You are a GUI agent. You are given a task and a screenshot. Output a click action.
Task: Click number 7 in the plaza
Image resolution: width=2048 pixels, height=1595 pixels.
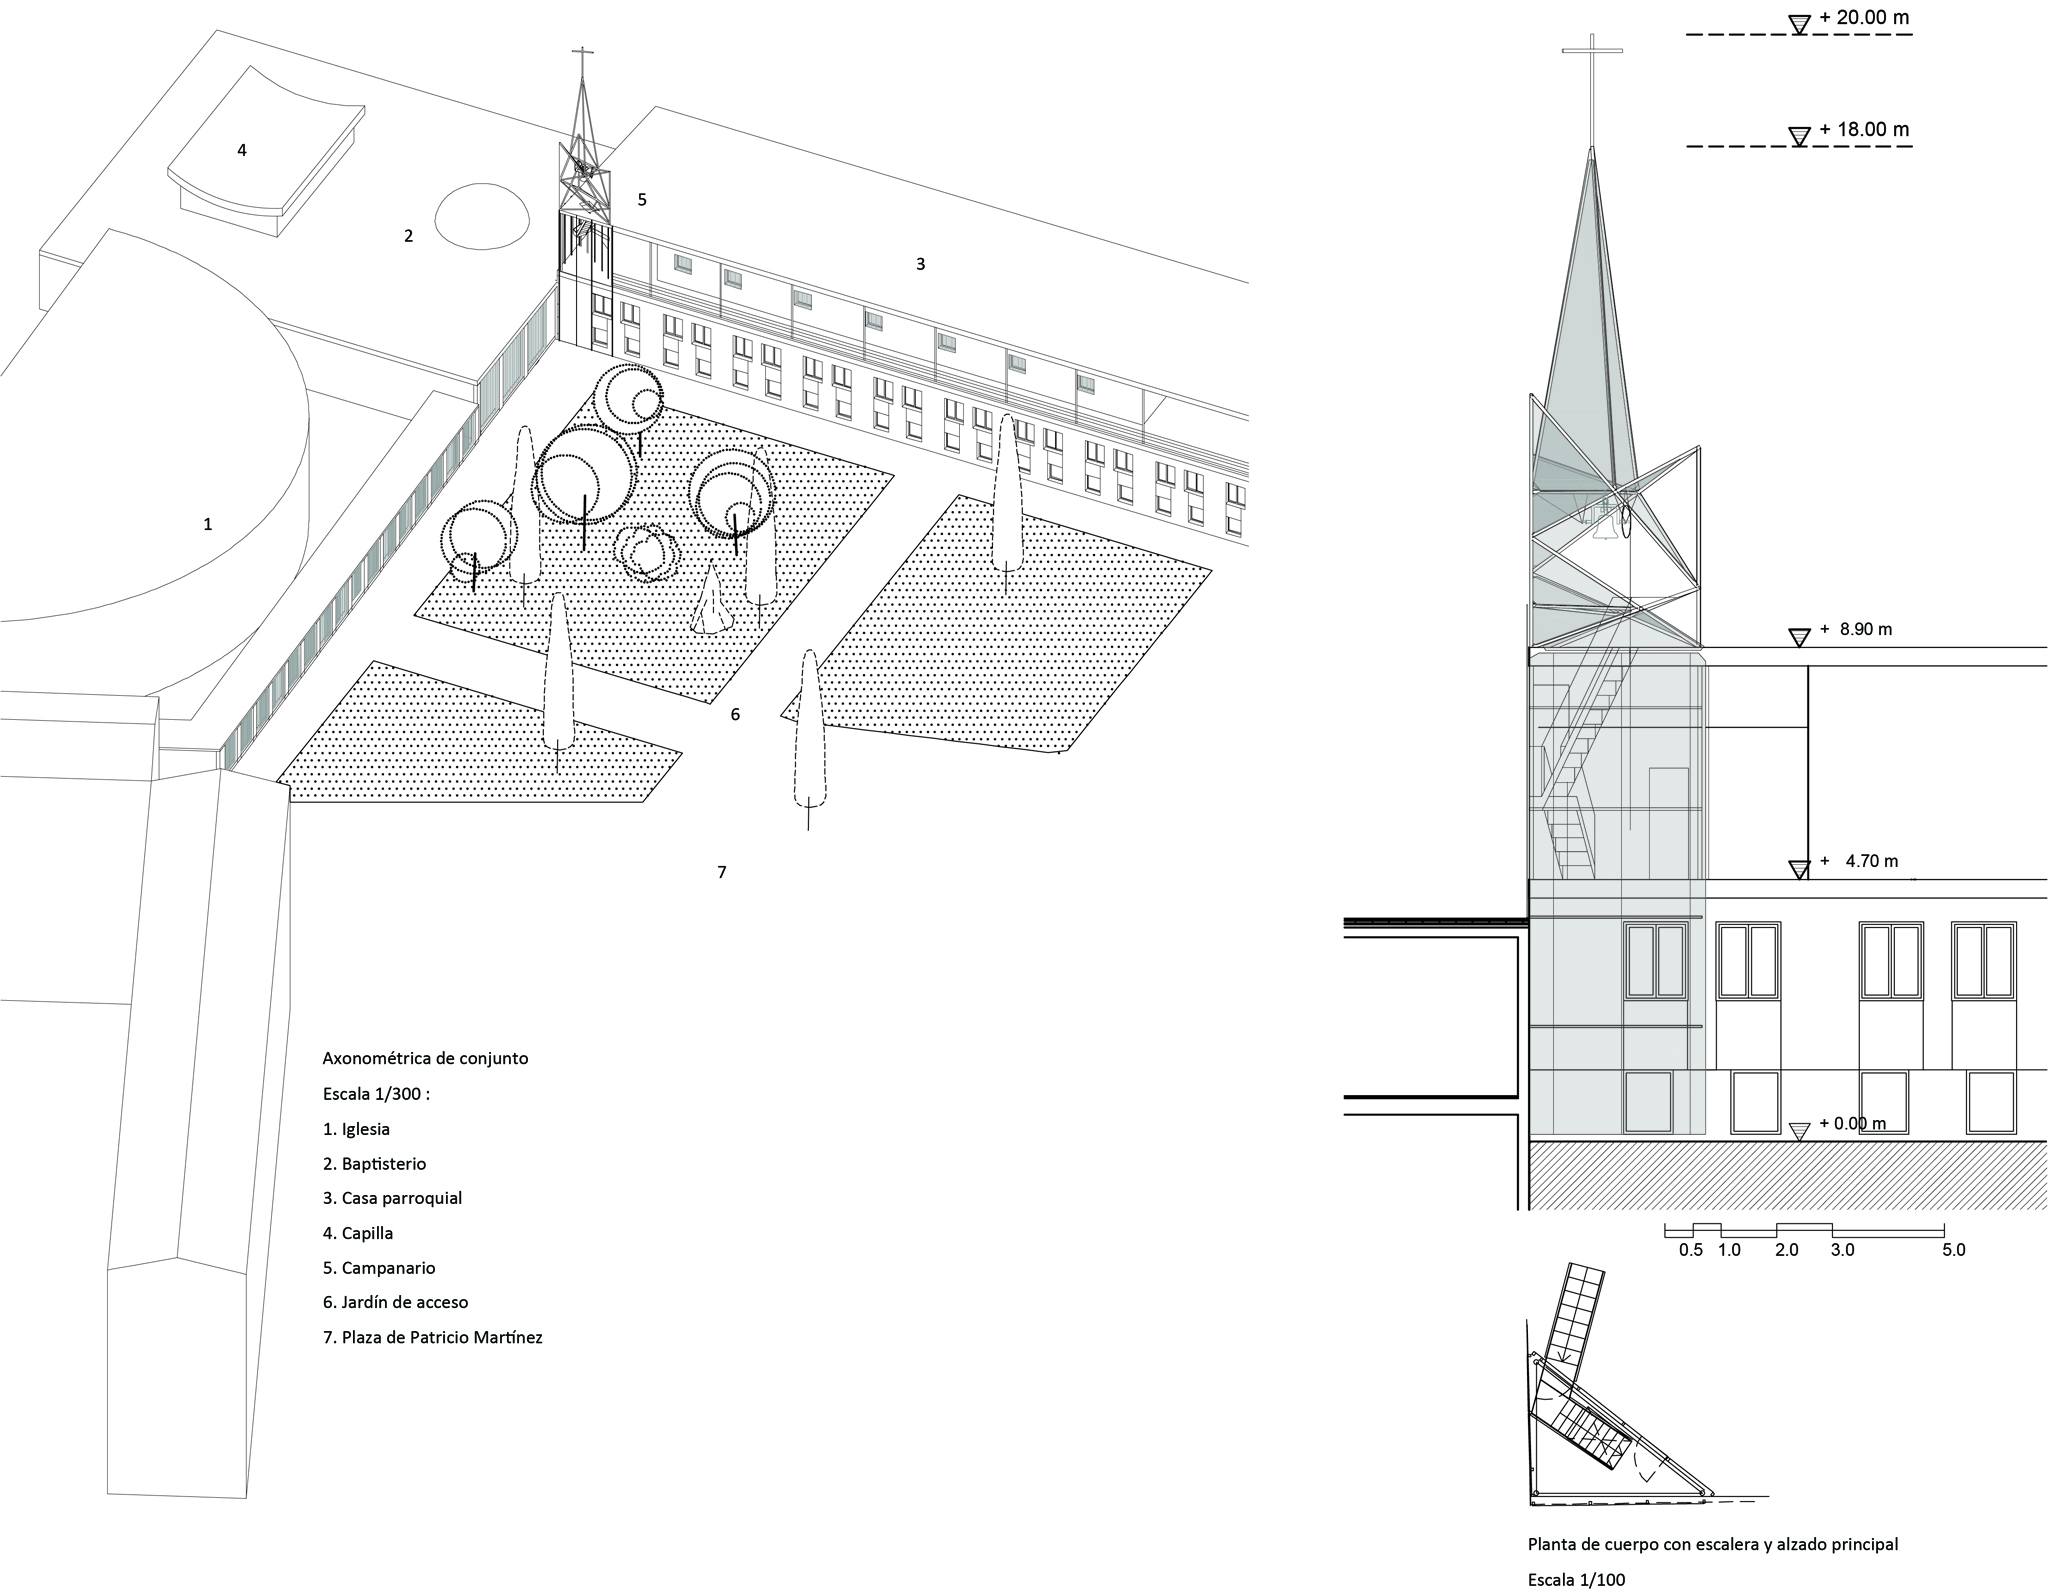click(721, 872)
